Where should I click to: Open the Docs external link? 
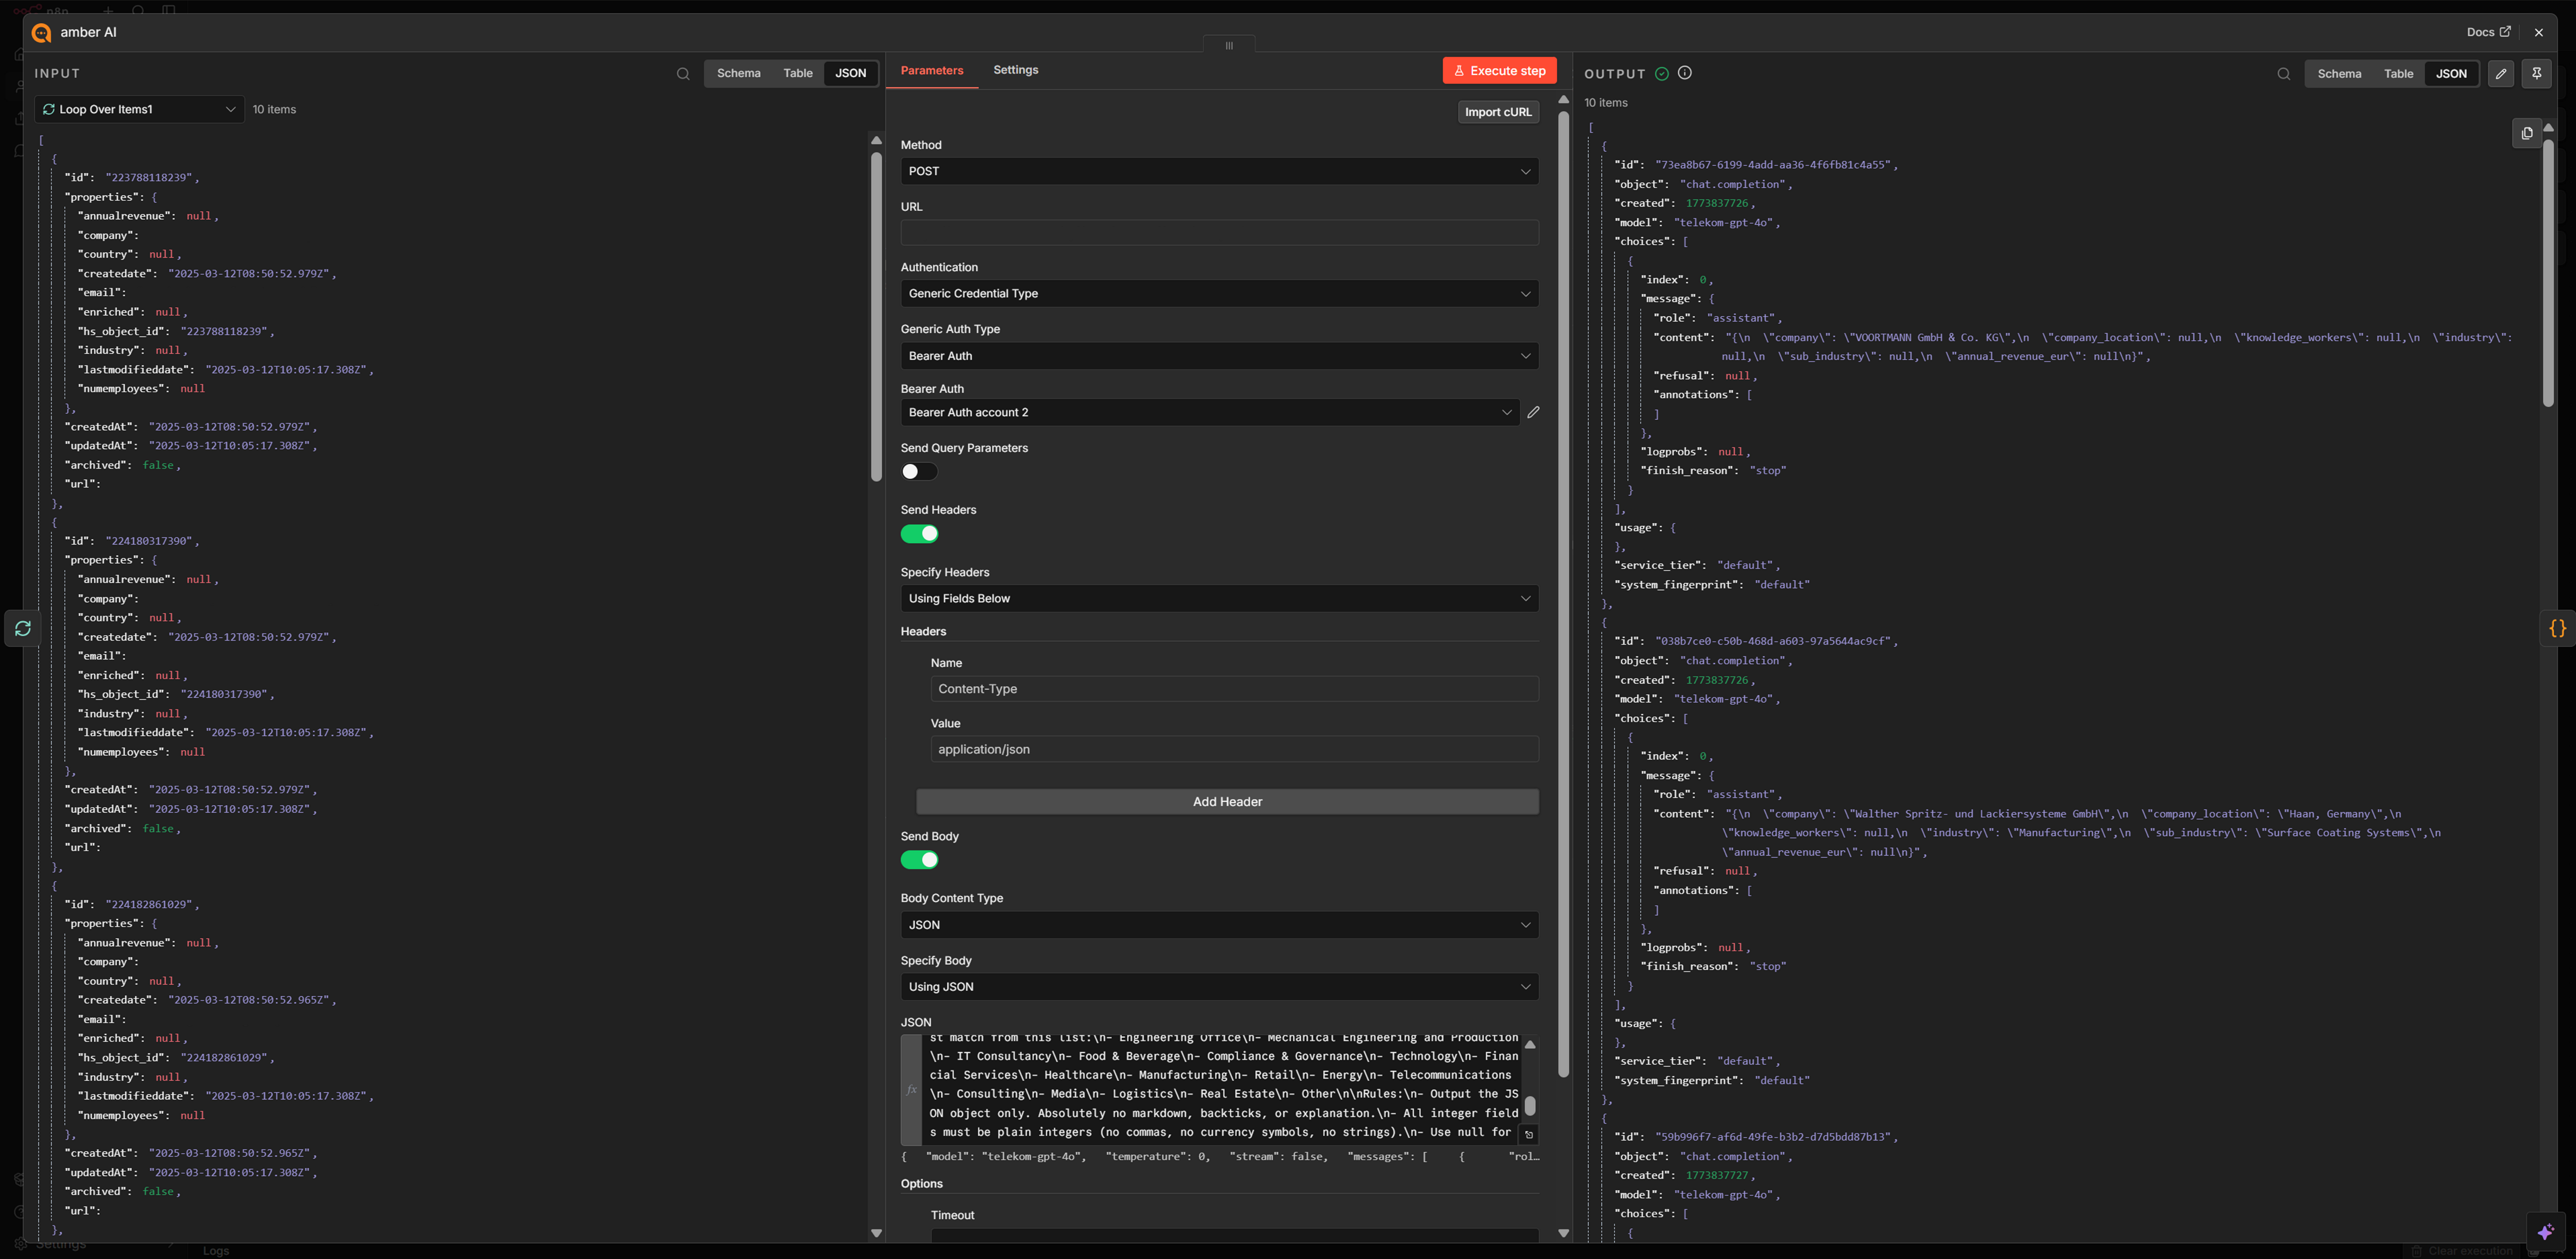pos(2488,32)
